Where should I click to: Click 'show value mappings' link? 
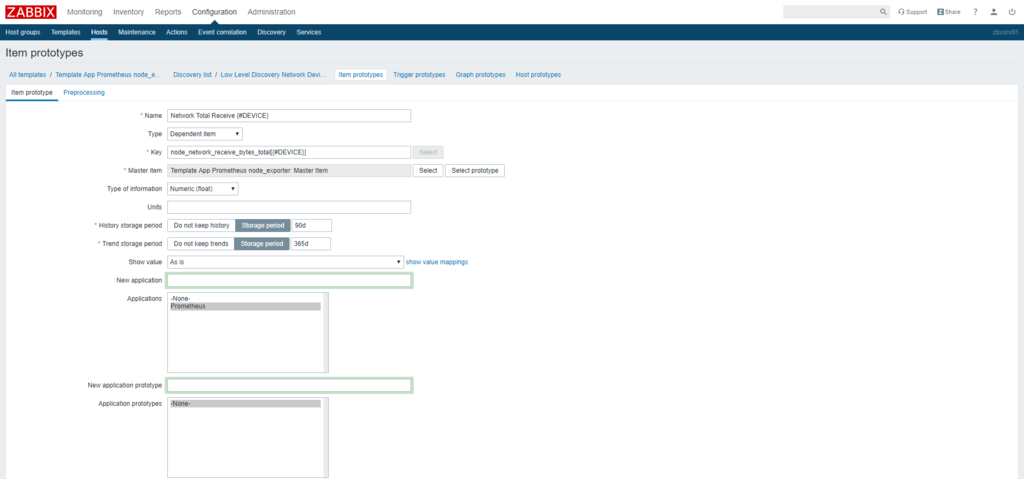[437, 262]
